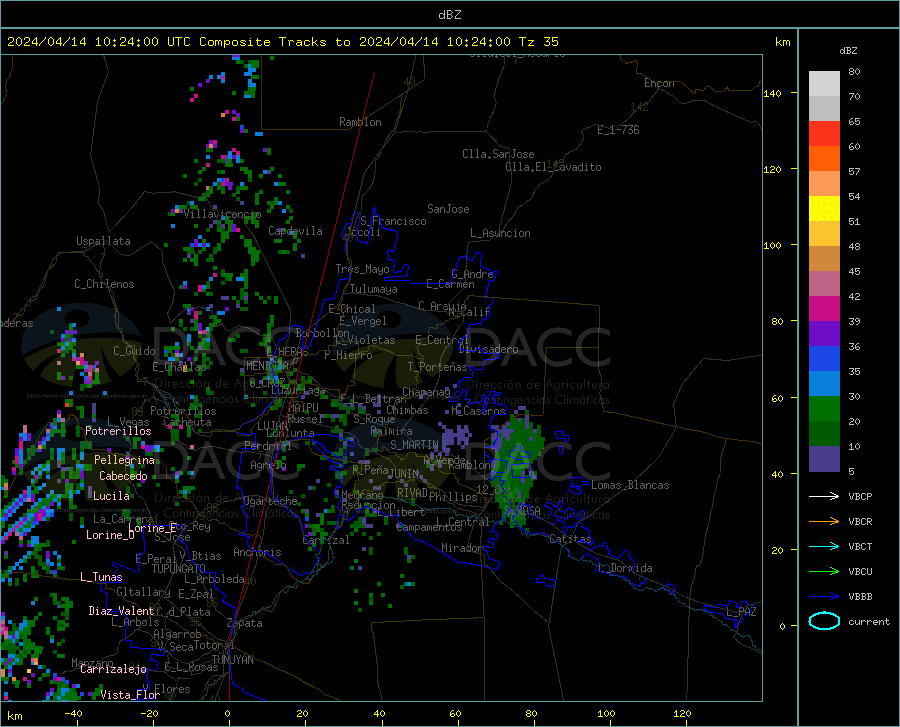This screenshot has height=727, width=900.
Task: Click the E_1-736 place label
Action: (x=618, y=130)
